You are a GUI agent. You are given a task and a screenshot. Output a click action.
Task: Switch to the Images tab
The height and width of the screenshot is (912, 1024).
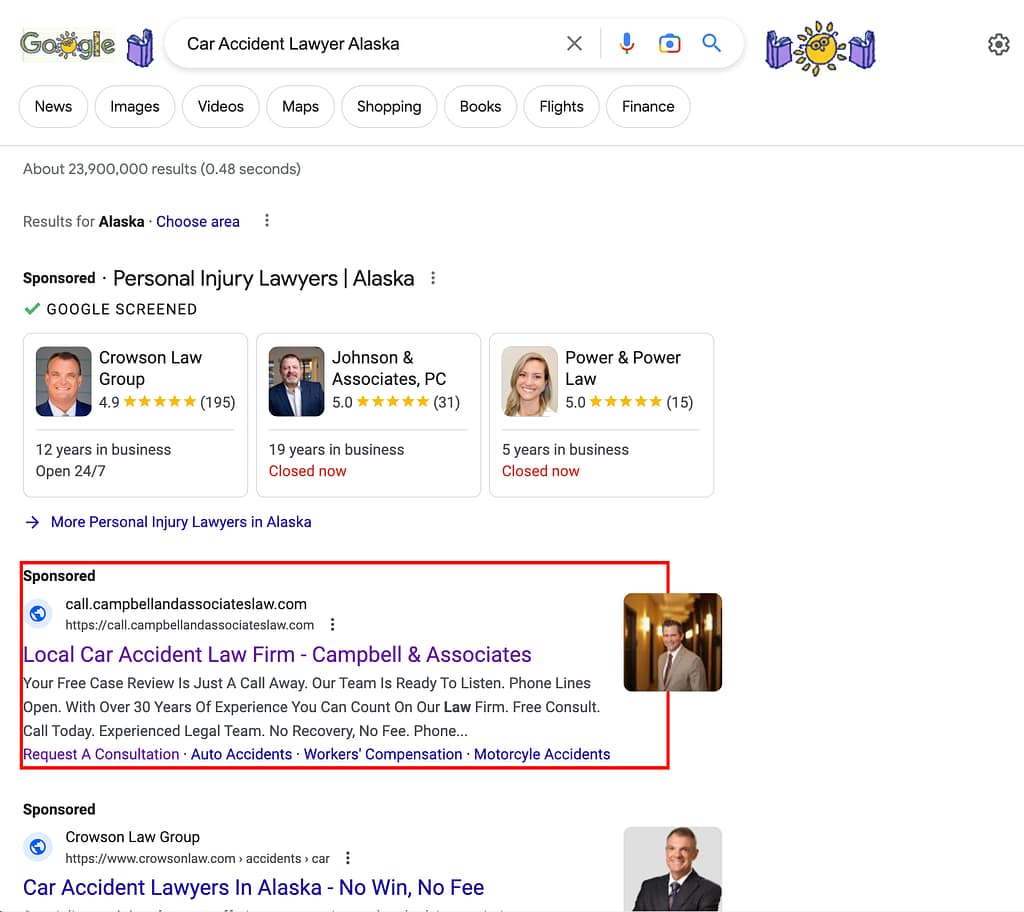tap(135, 106)
